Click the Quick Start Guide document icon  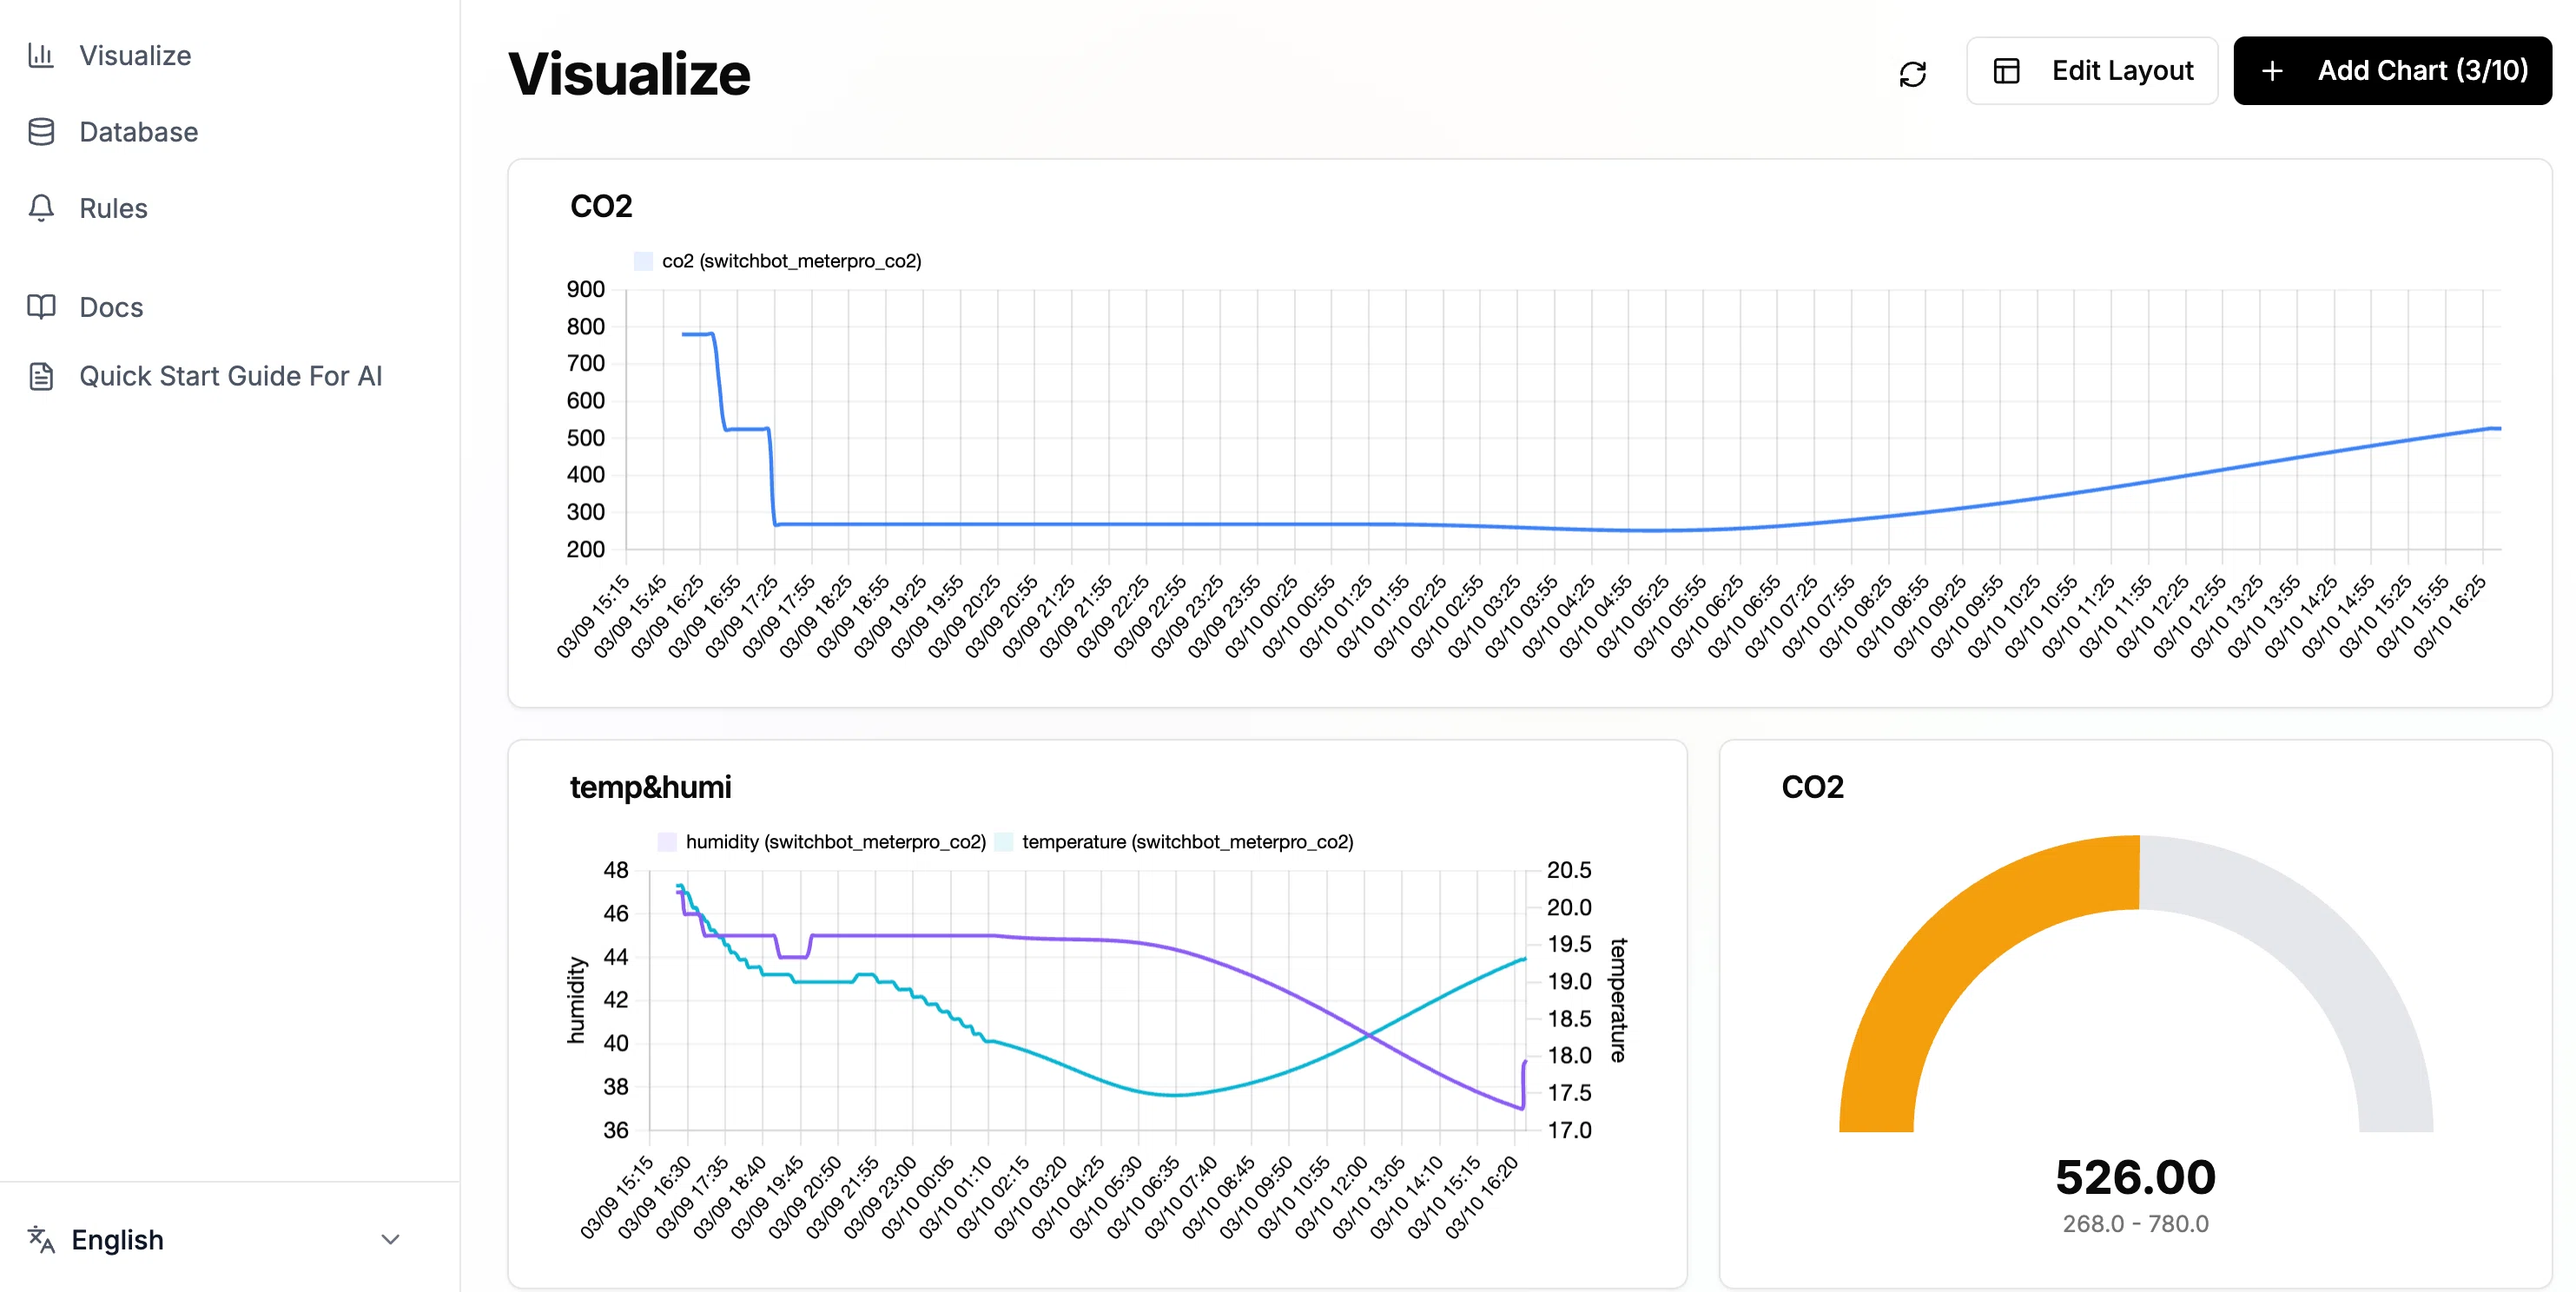[41, 376]
